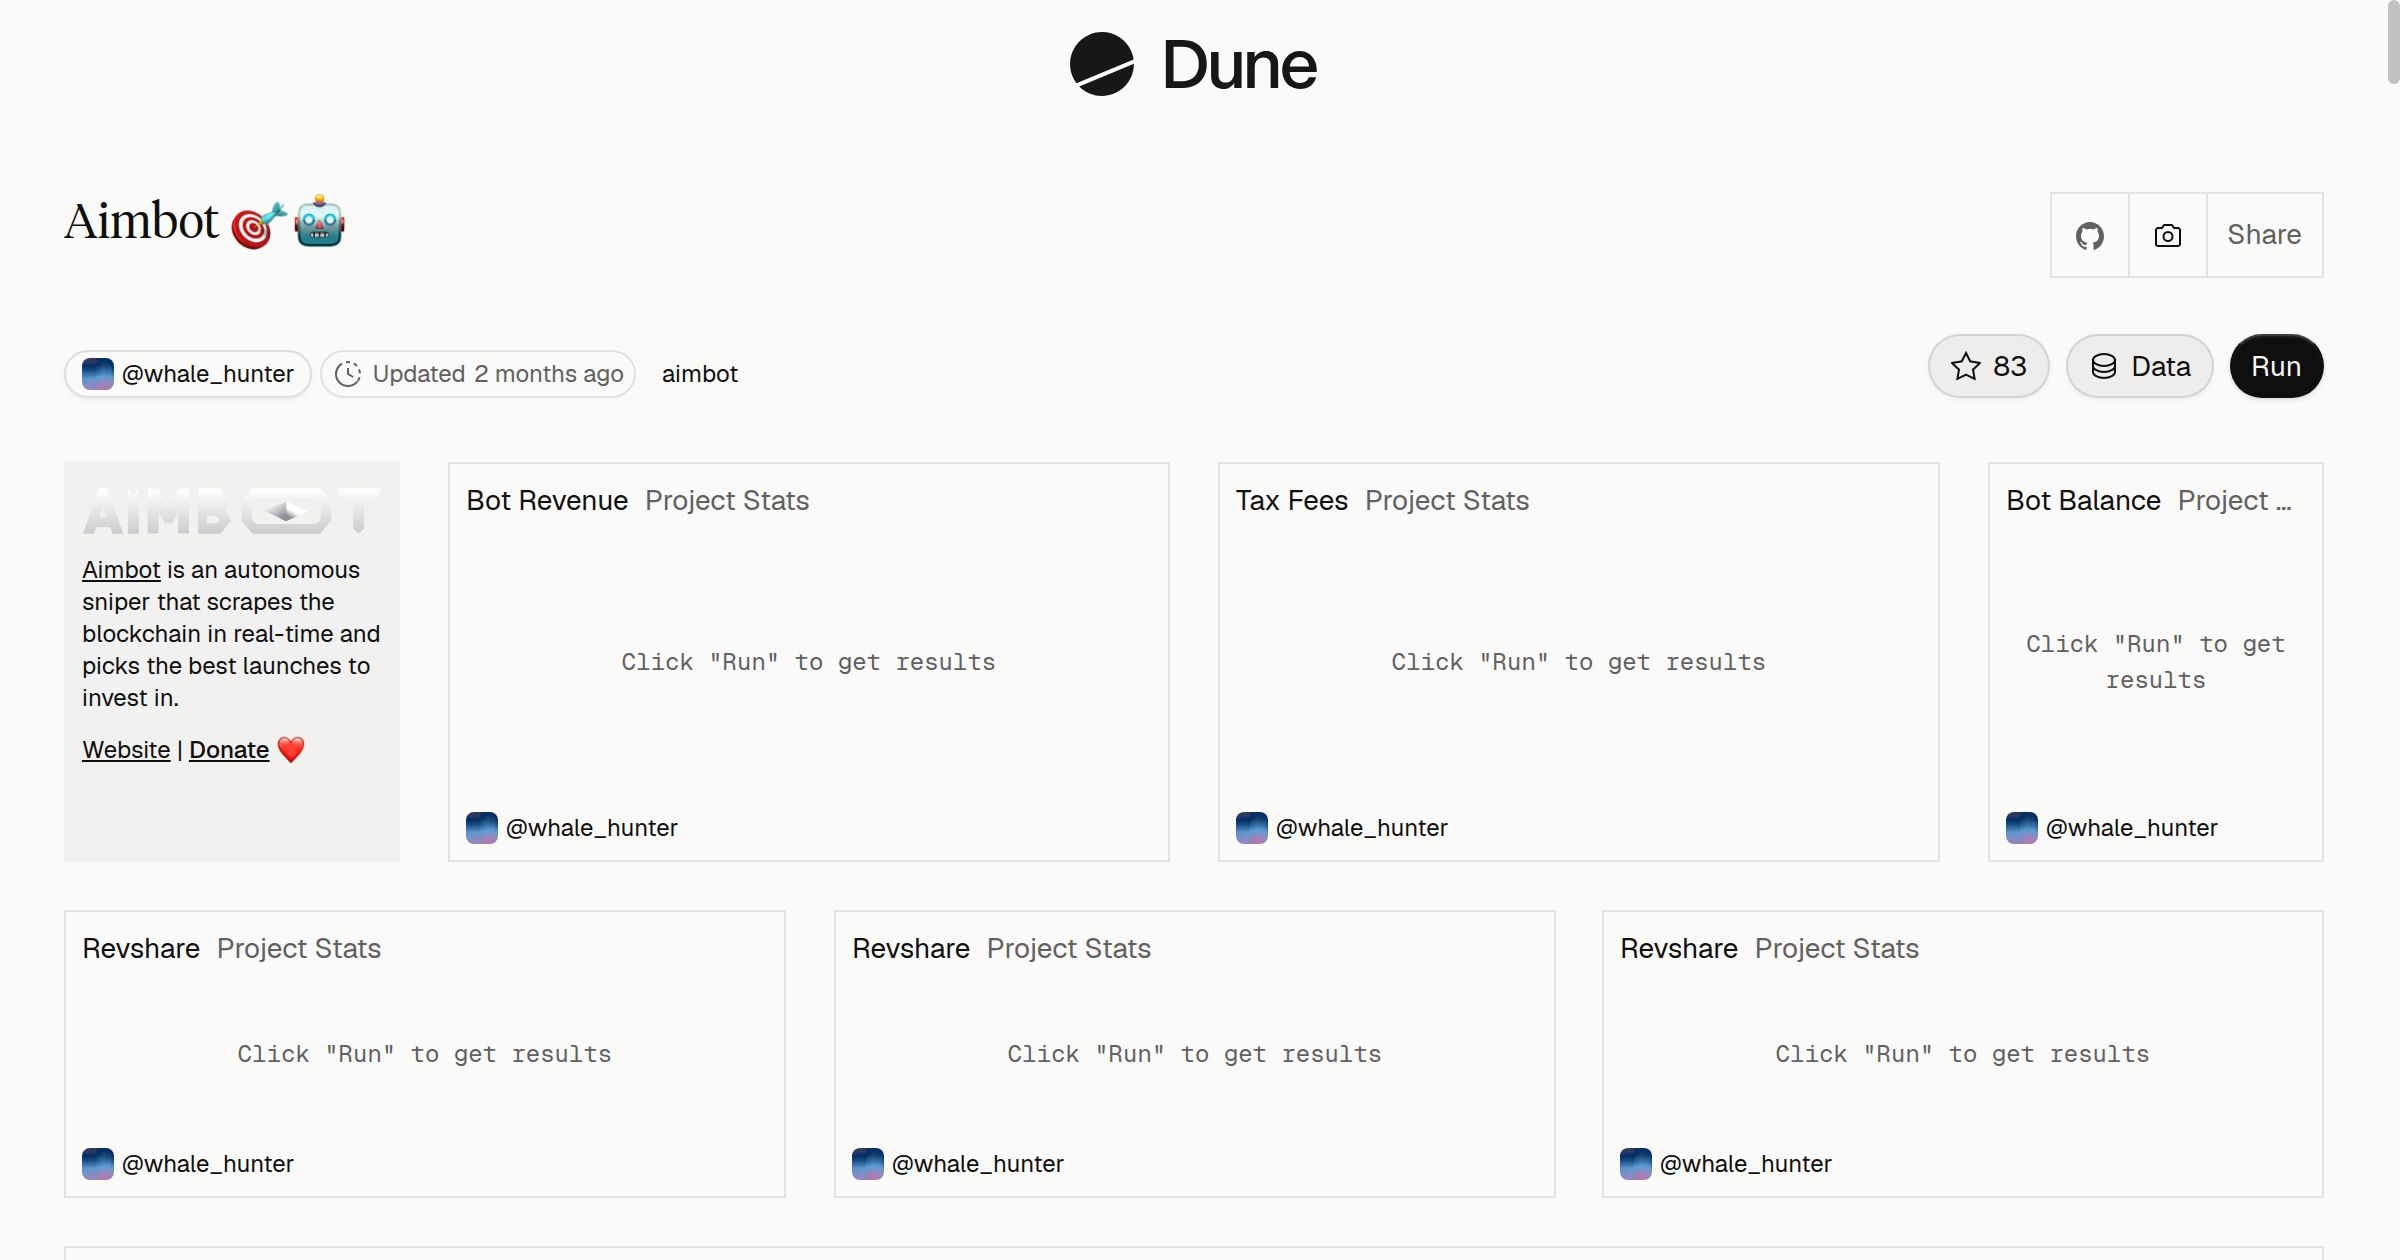The height and width of the screenshot is (1260, 2400).
Task: Click avatar icon in Bot Revenue card
Action: (482, 828)
